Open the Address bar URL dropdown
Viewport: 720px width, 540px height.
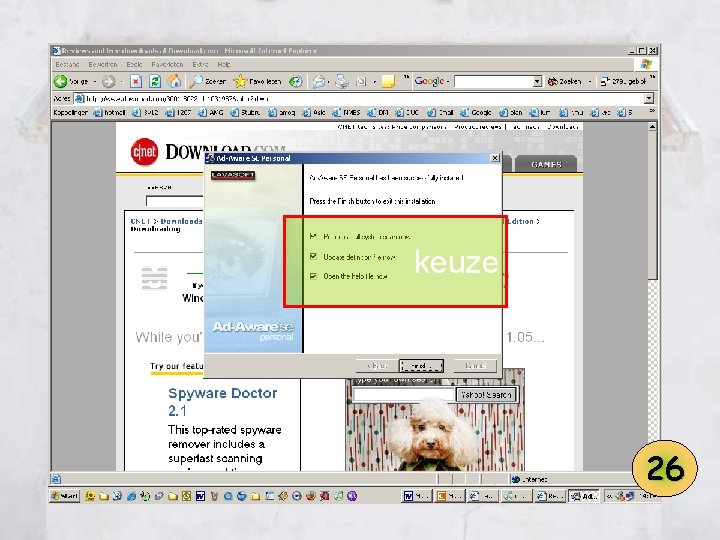(648, 98)
